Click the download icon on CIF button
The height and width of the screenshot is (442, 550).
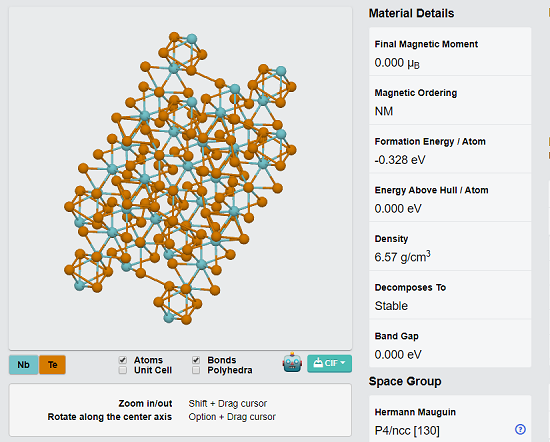[x=318, y=362]
